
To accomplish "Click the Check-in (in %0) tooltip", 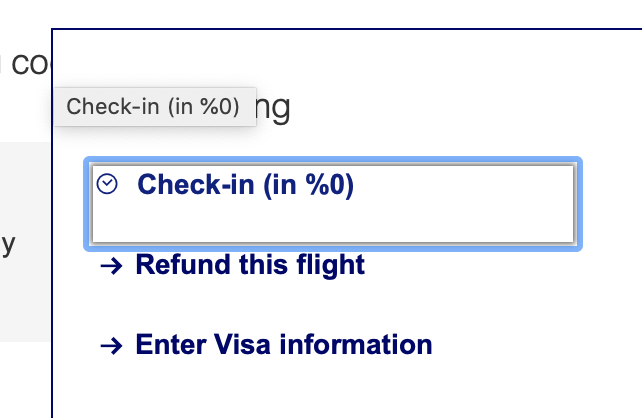I will coord(152,107).
